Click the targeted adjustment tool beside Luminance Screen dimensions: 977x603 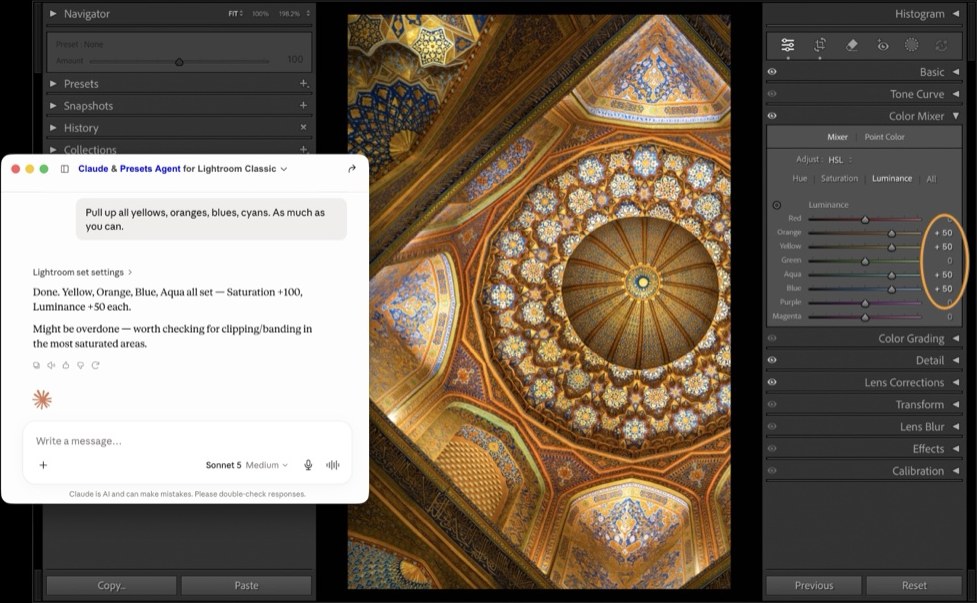pos(776,205)
